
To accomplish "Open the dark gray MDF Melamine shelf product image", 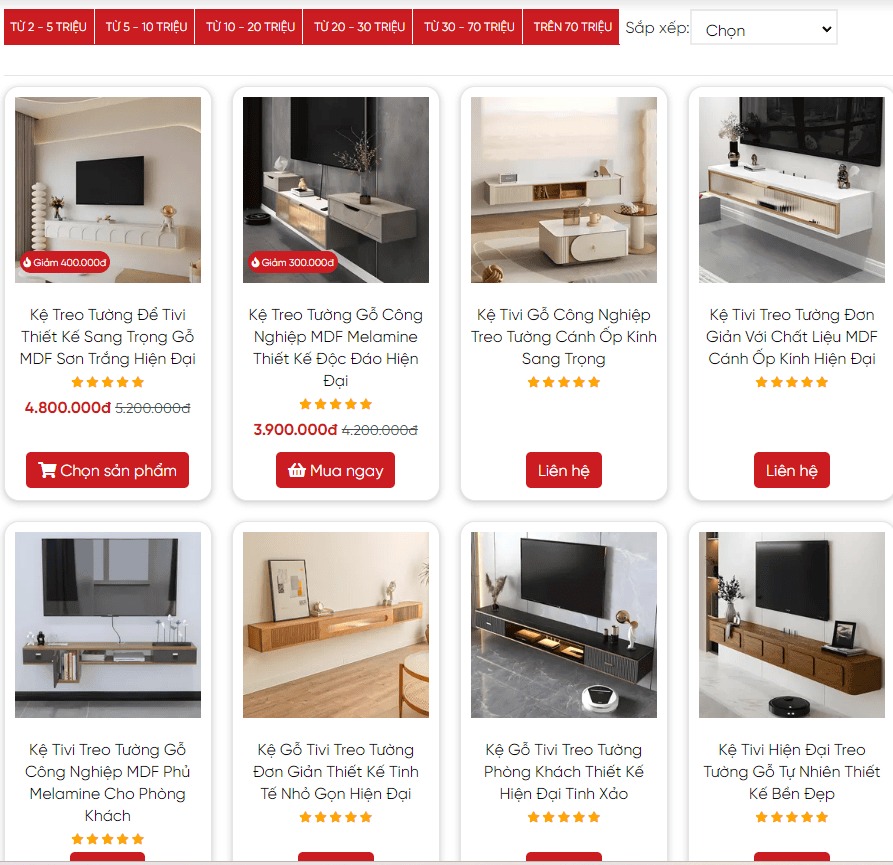I will [x=335, y=190].
